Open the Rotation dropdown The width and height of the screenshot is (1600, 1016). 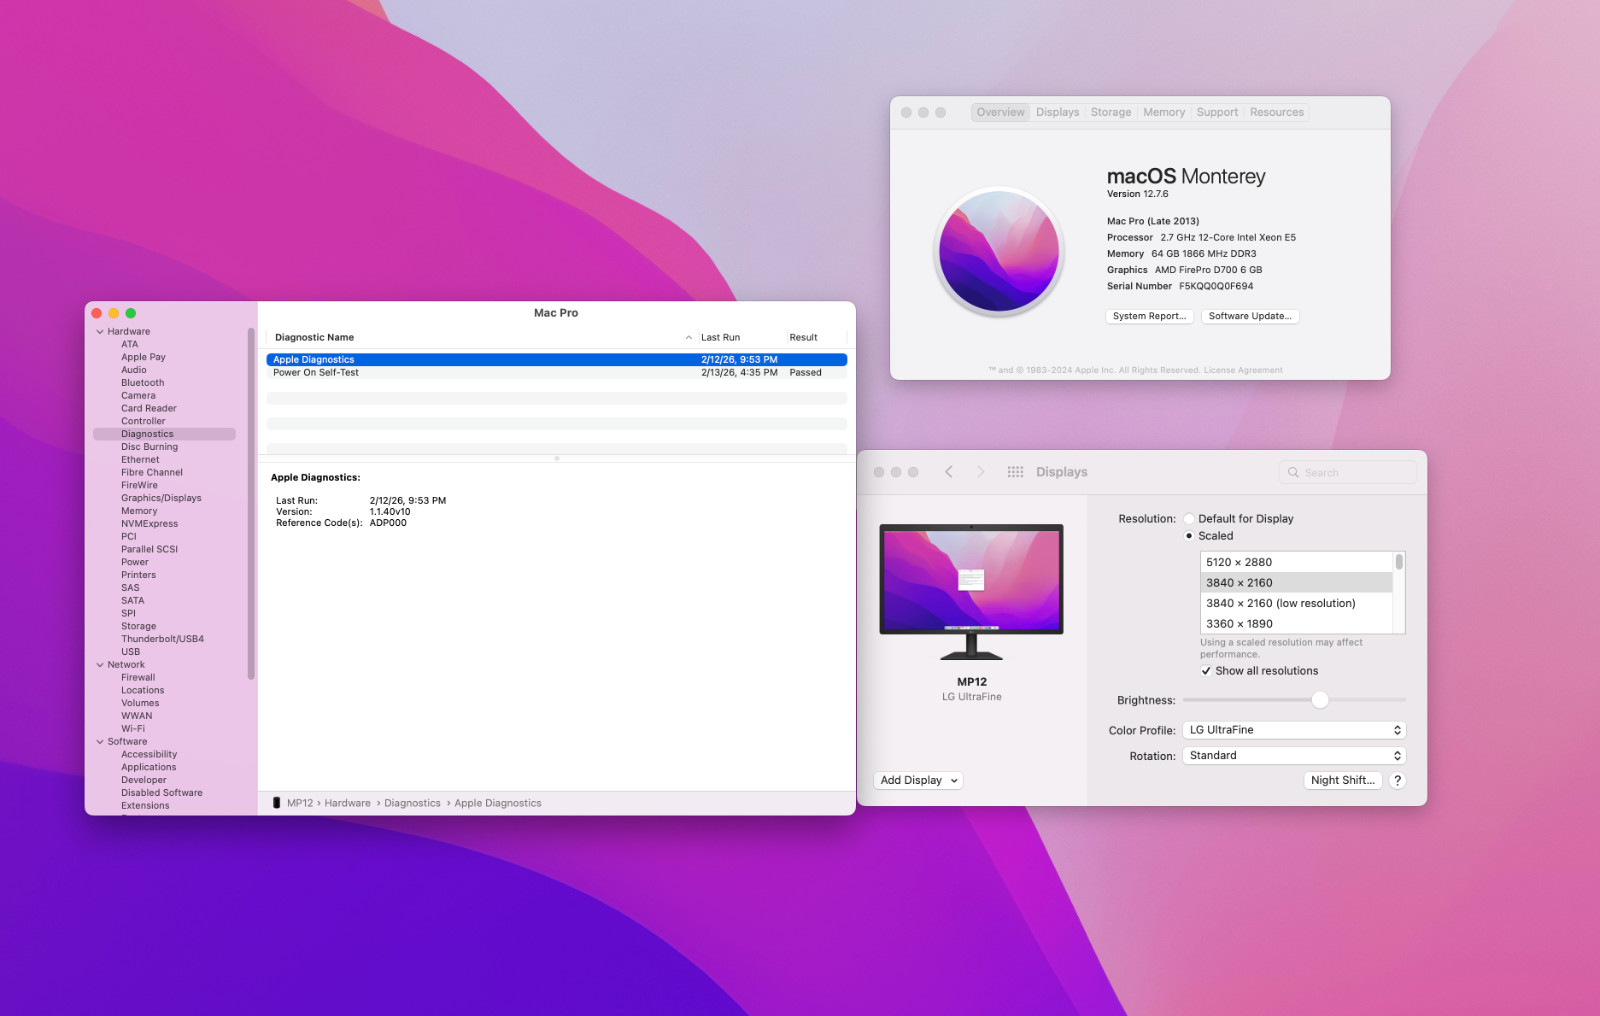coord(1294,756)
